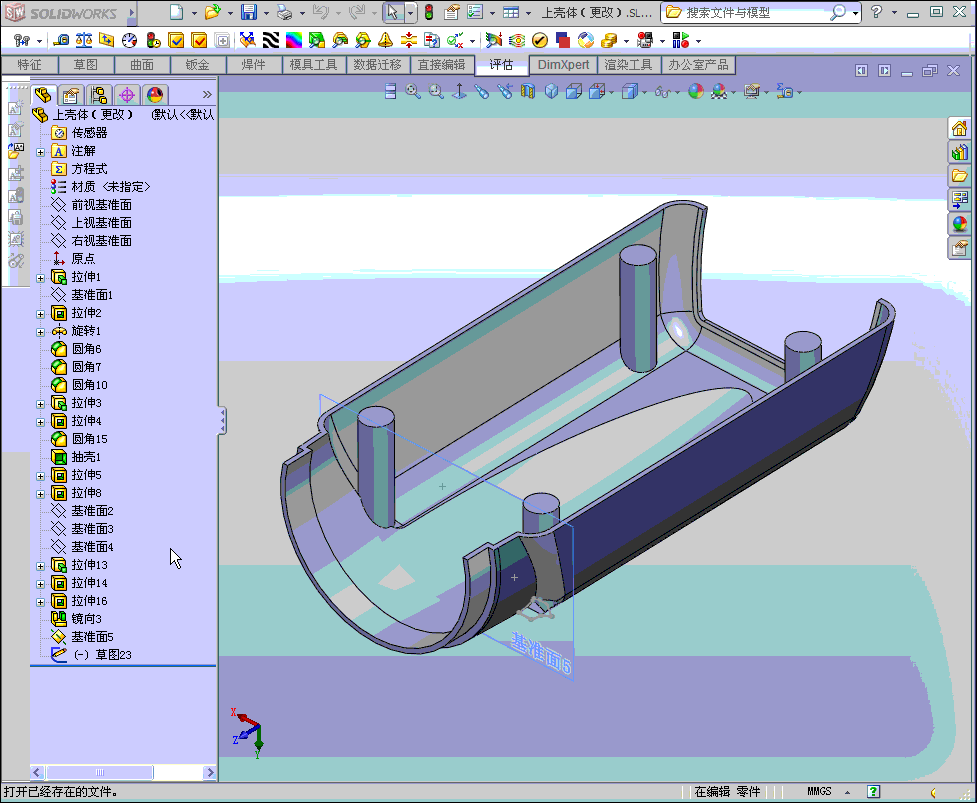Open SolidWorks Resources home task pane
The width and height of the screenshot is (977, 803).
[960, 128]
